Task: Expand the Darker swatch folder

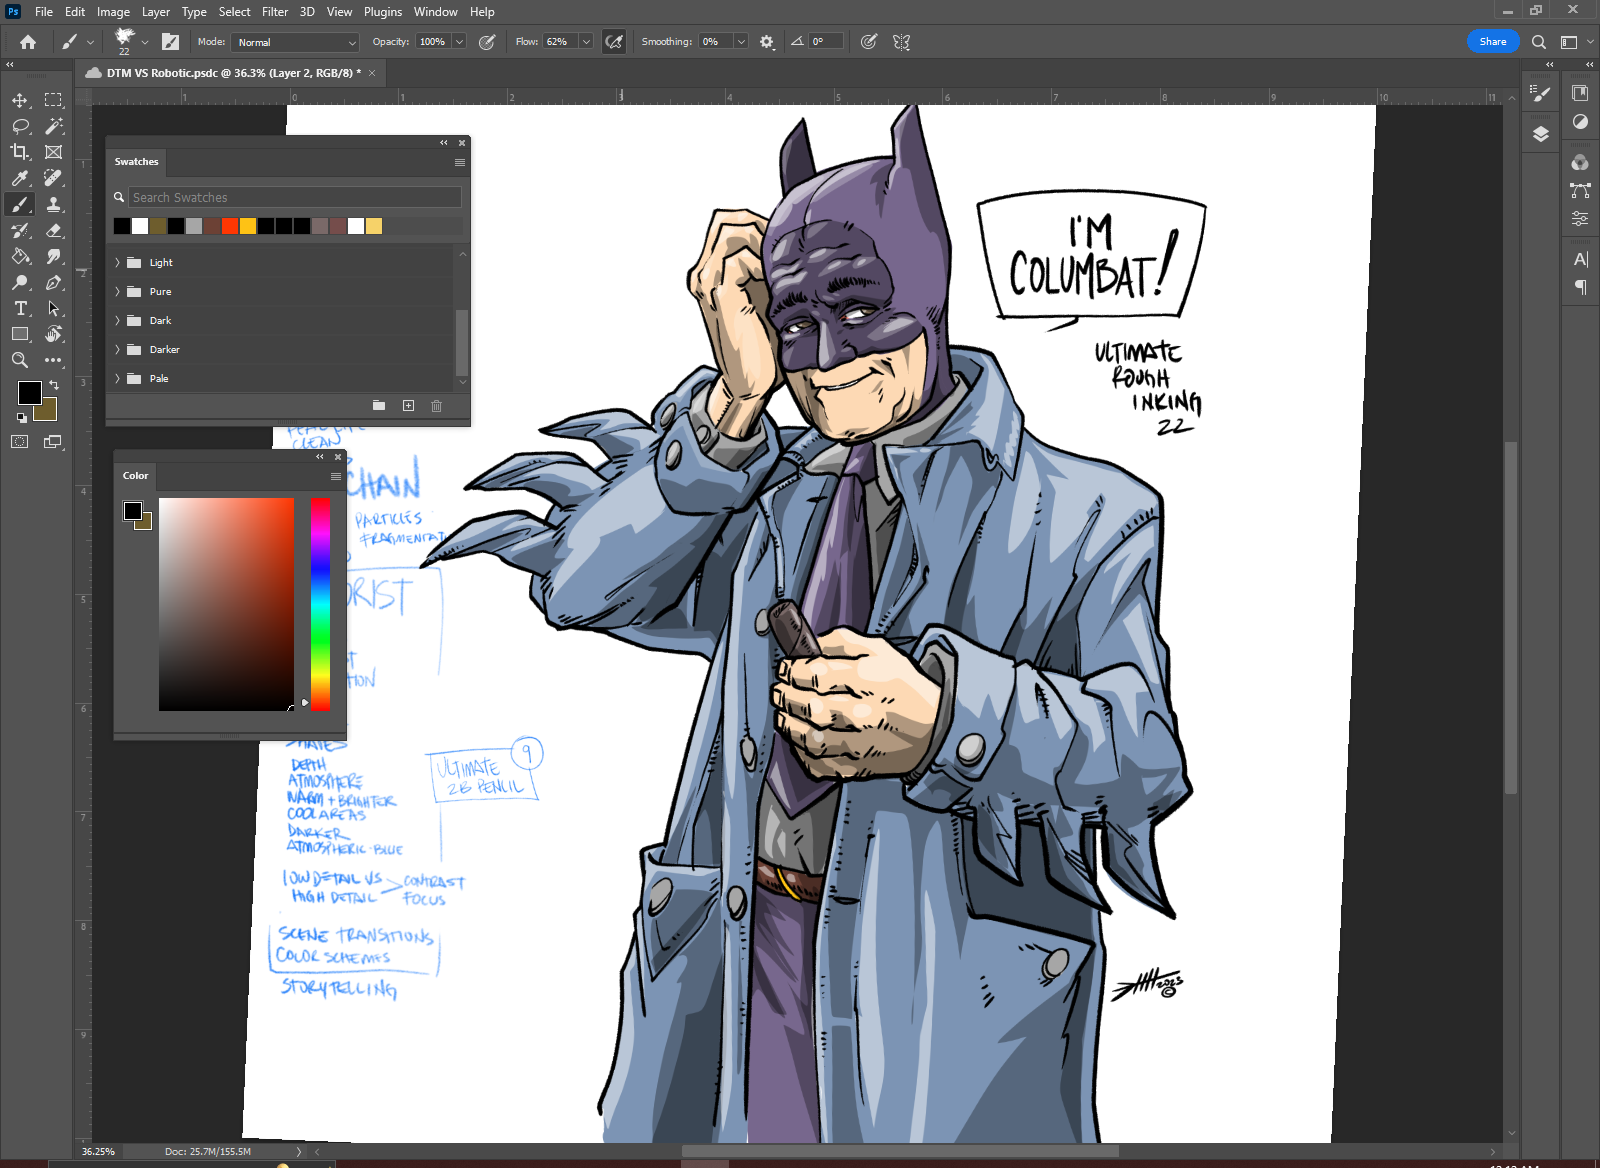Action: coord(117,349)
